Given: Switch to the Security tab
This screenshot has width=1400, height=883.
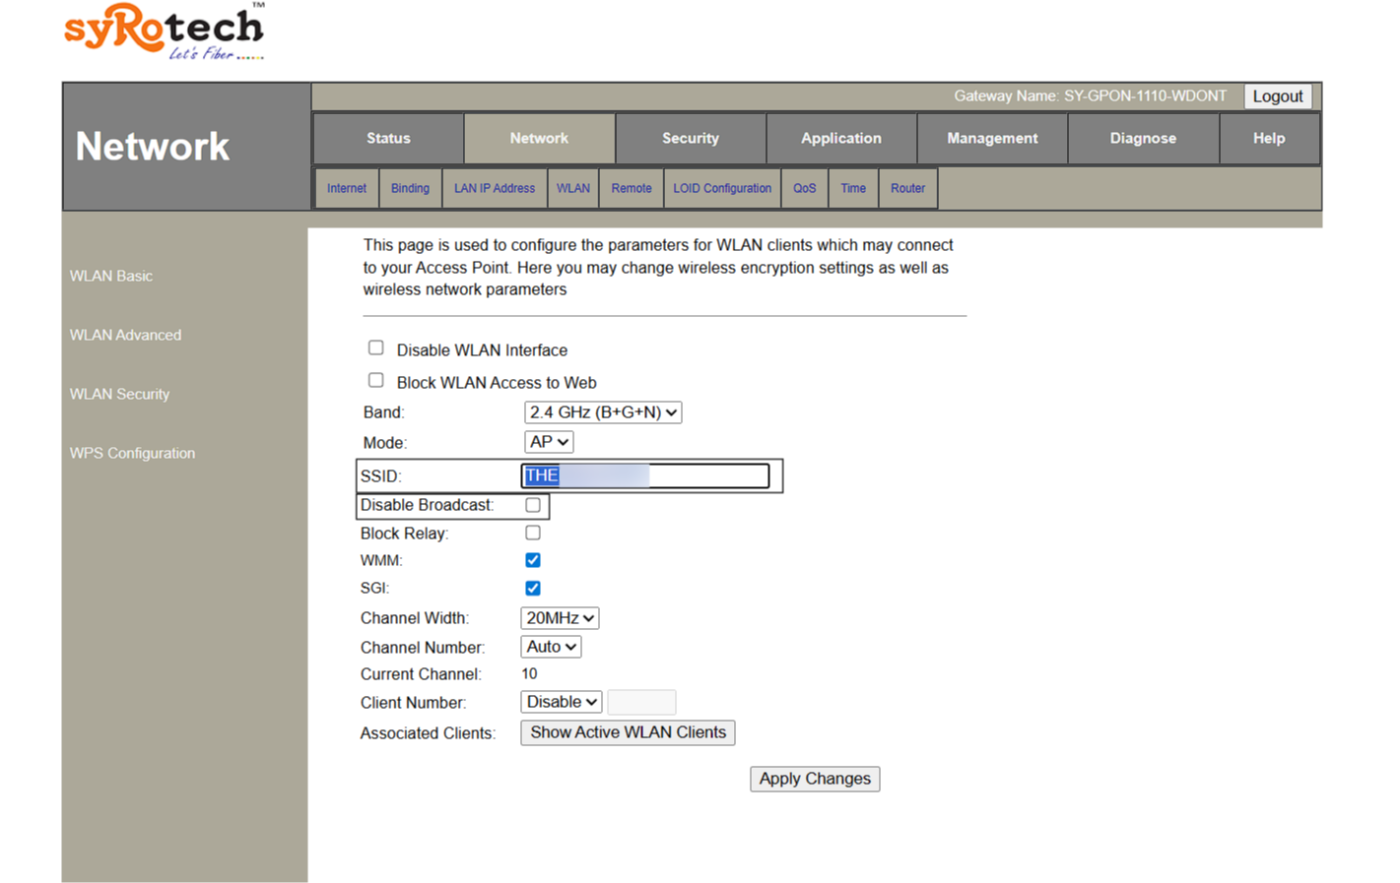Looking at the screenshot, I should (690, 138).
